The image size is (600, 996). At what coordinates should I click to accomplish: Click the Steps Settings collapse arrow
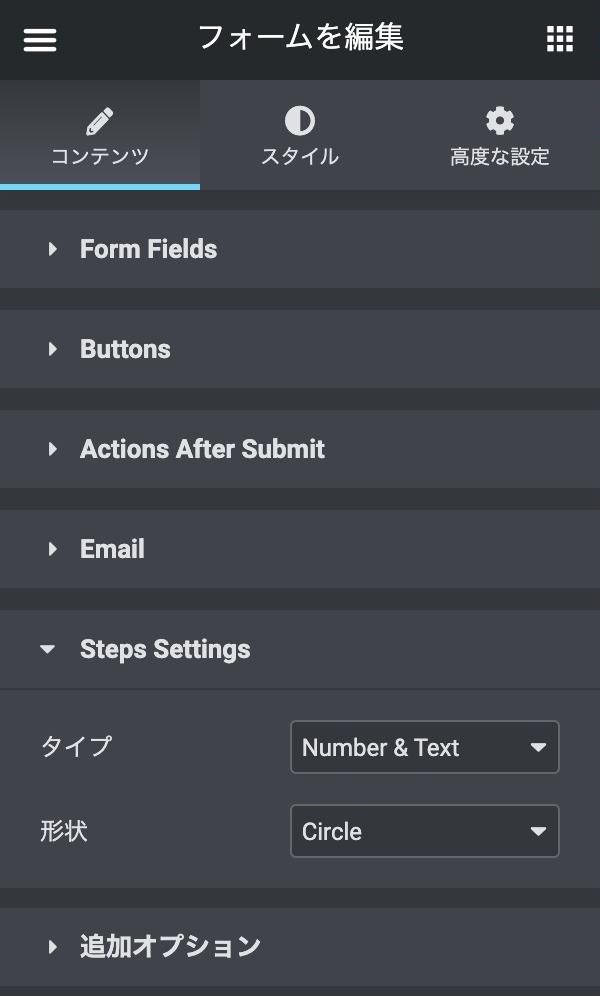(x=48, y=649)
